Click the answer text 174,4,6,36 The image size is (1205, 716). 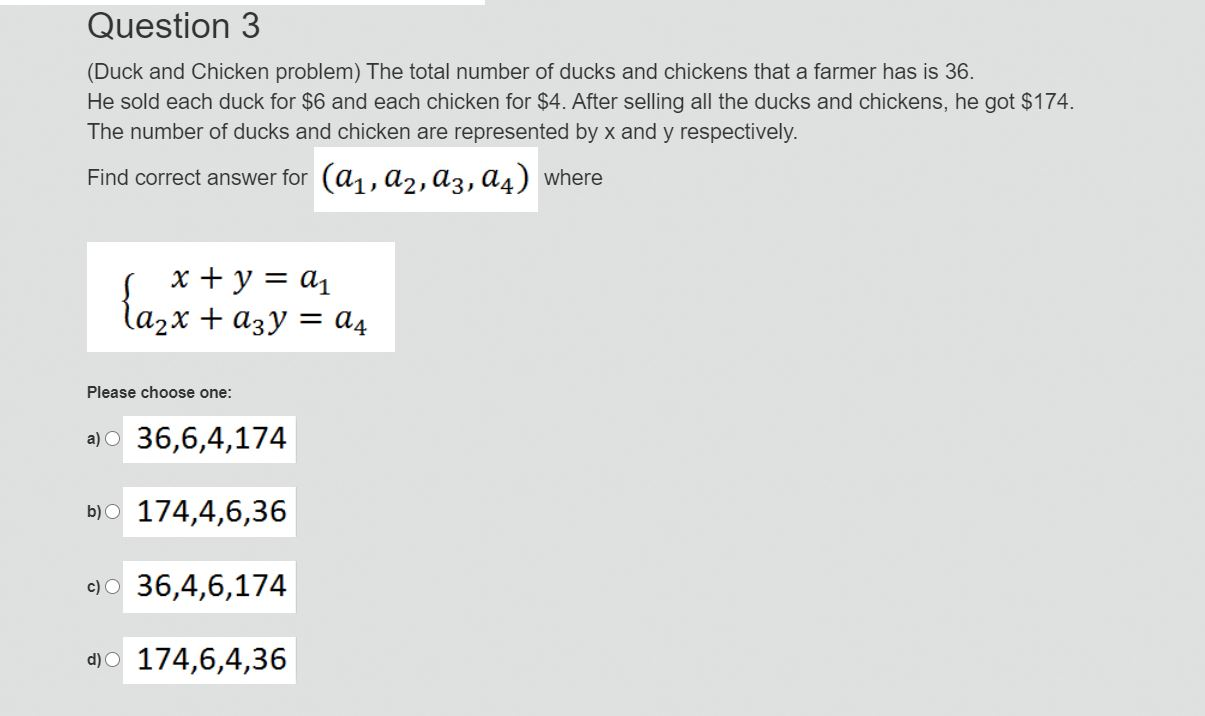(210, 511)
